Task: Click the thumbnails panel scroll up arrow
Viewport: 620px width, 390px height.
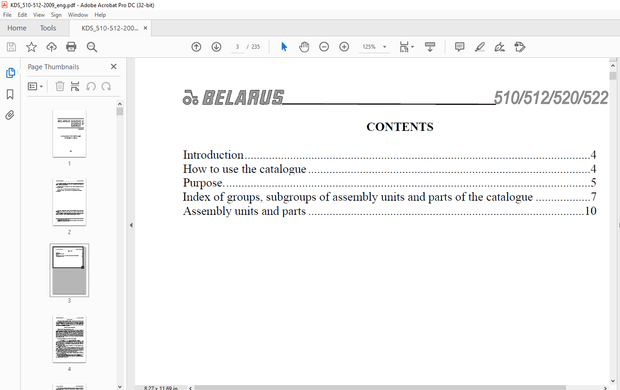Action: click(120, 104)
